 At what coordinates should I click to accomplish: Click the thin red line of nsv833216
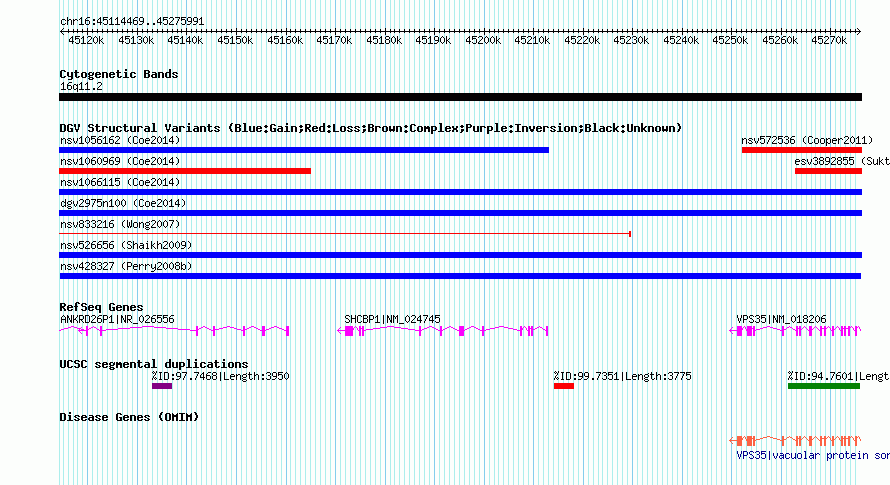tap(345, 234)
